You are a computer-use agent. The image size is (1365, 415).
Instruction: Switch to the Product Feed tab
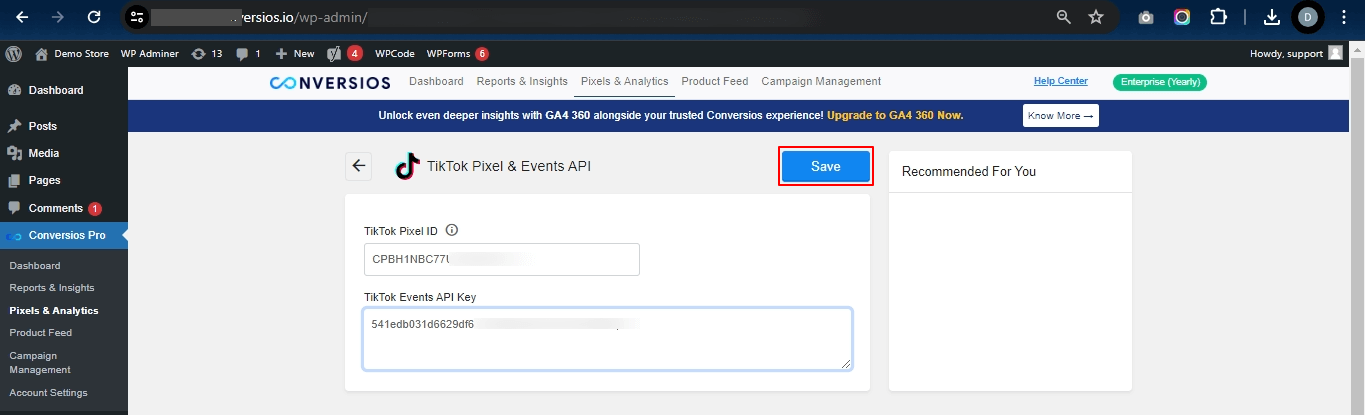(x=715, y=81)
